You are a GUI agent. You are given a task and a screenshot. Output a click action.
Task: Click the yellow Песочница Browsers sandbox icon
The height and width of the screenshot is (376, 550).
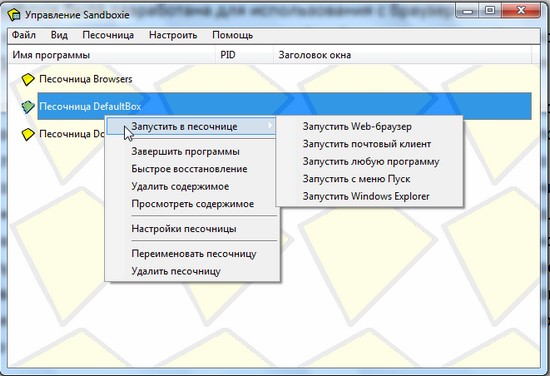click(x=28, y=79)
